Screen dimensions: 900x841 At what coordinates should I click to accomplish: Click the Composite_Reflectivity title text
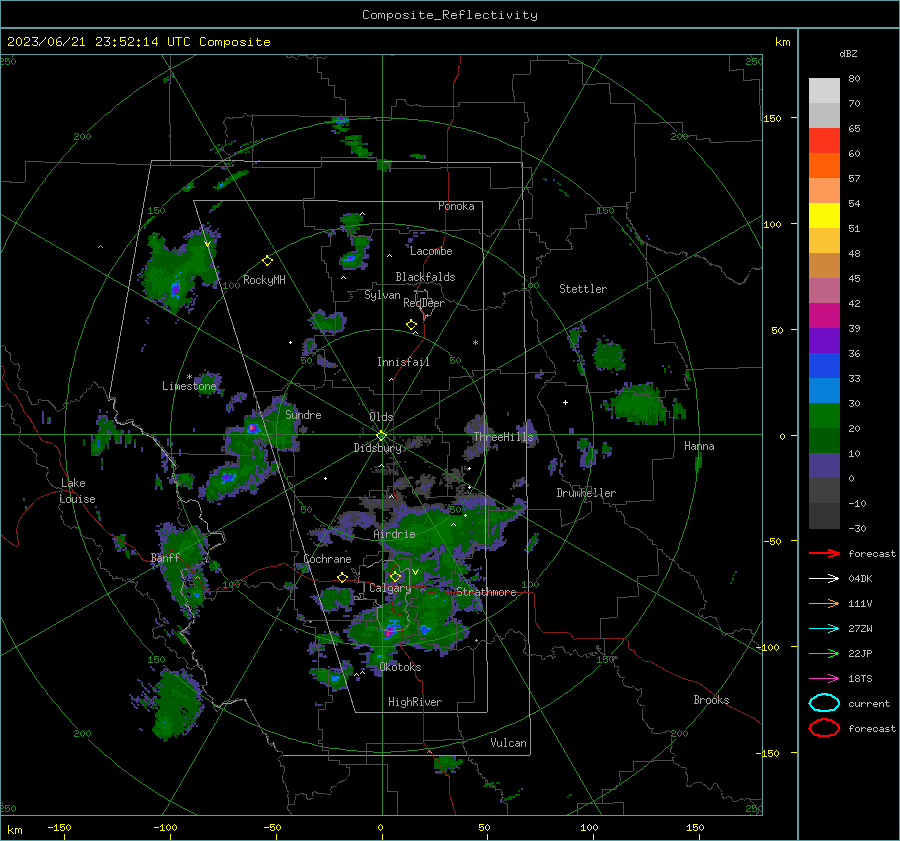pos(450,15)
